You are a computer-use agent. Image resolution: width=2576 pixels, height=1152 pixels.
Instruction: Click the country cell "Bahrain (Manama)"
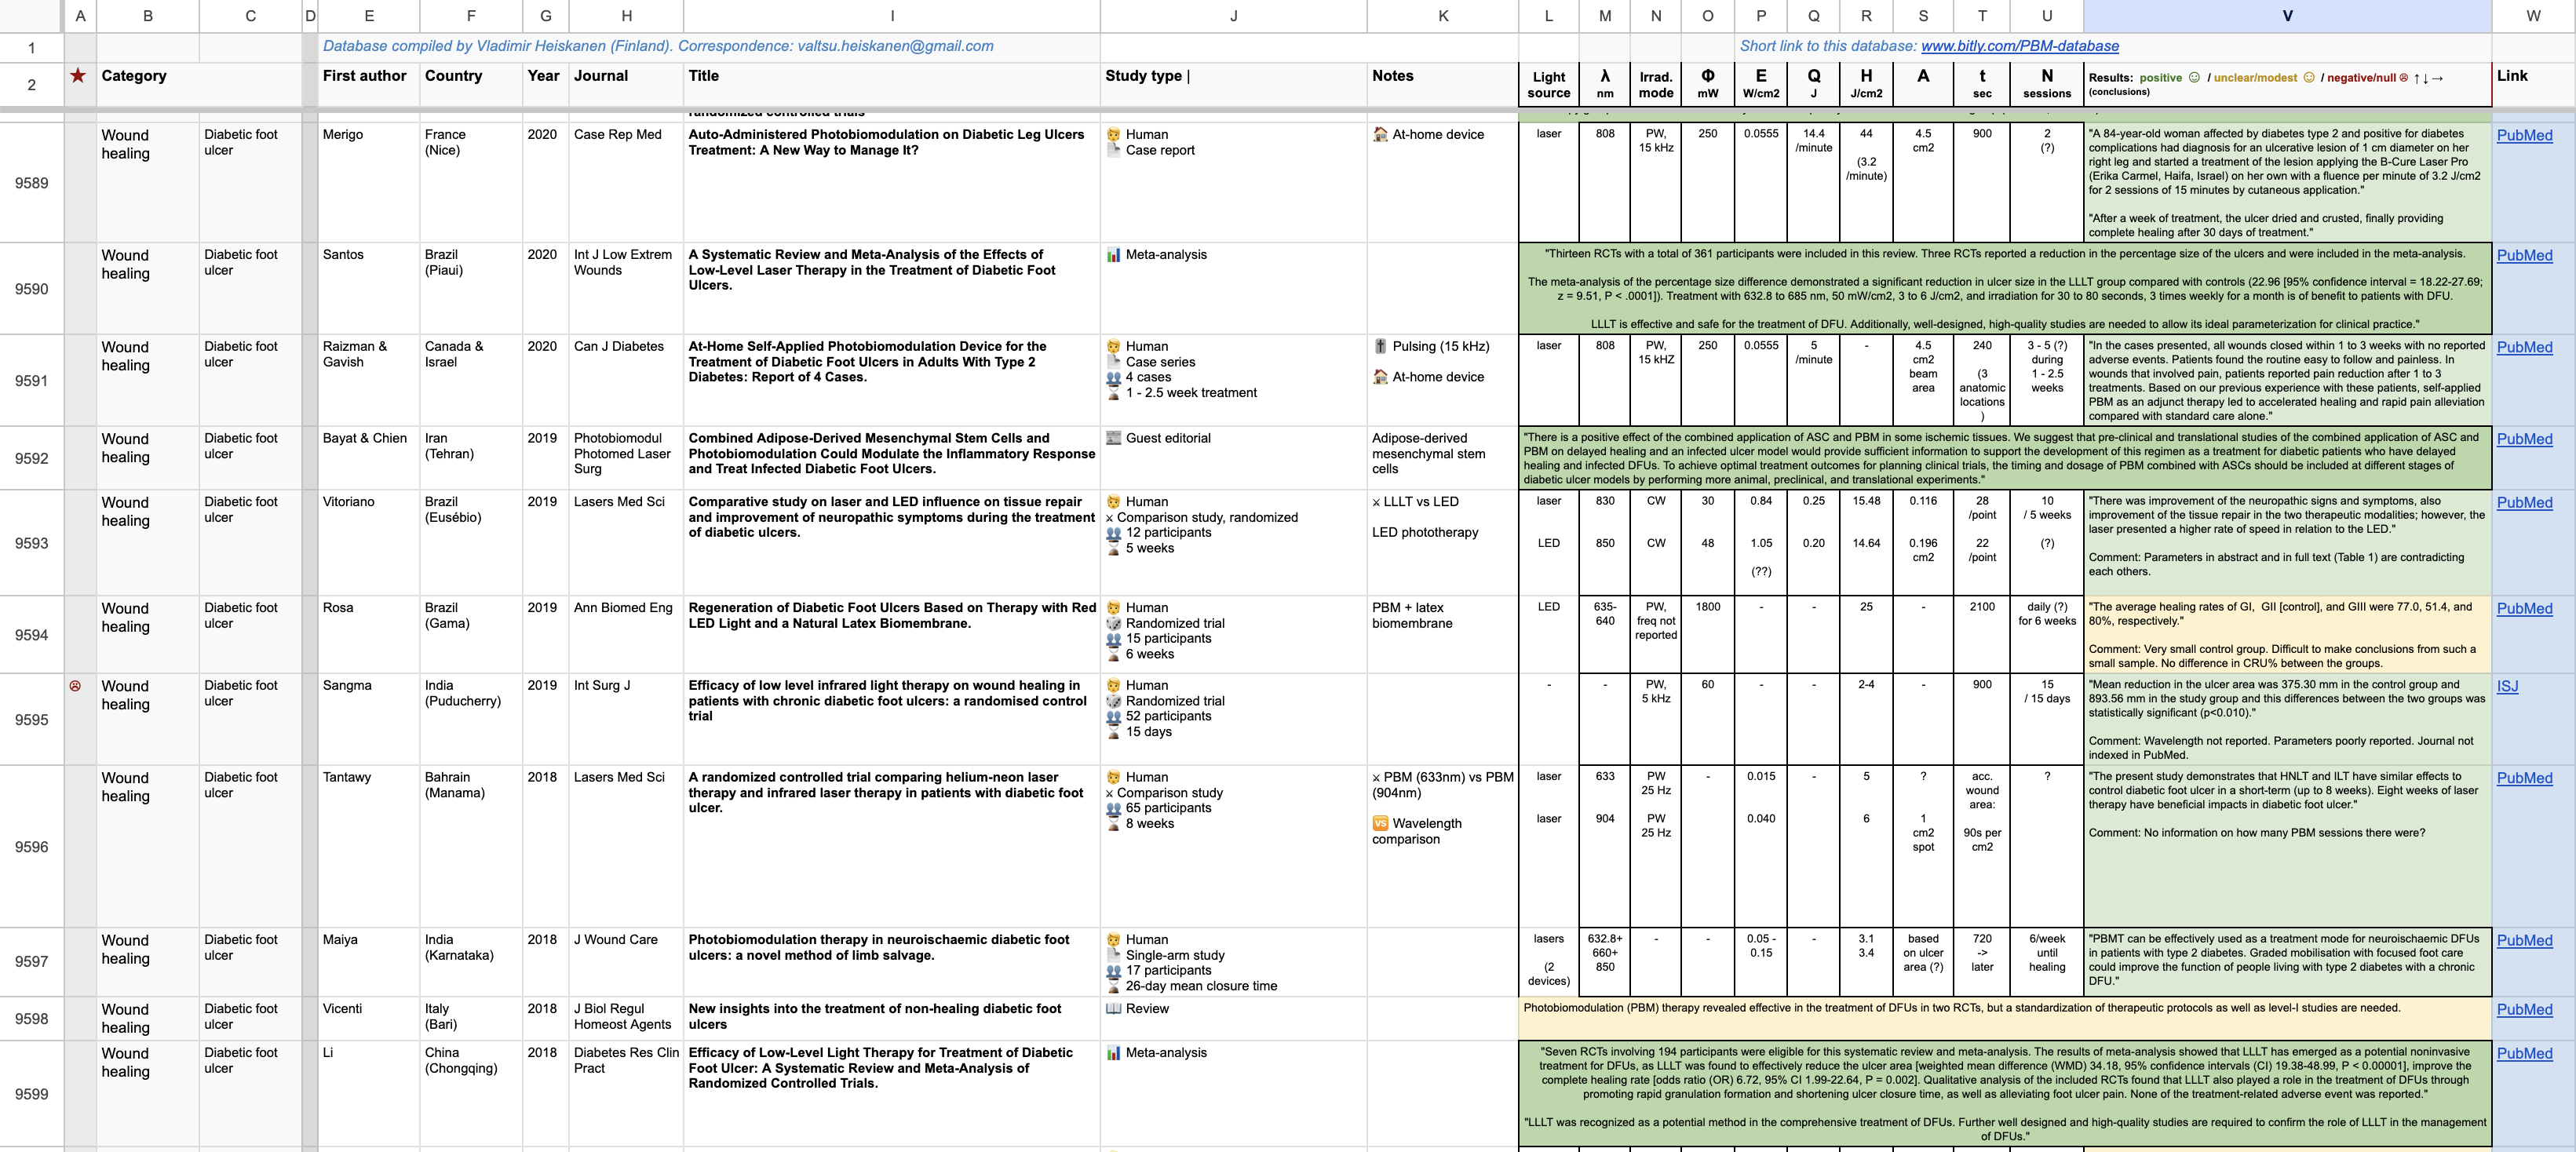471,847
